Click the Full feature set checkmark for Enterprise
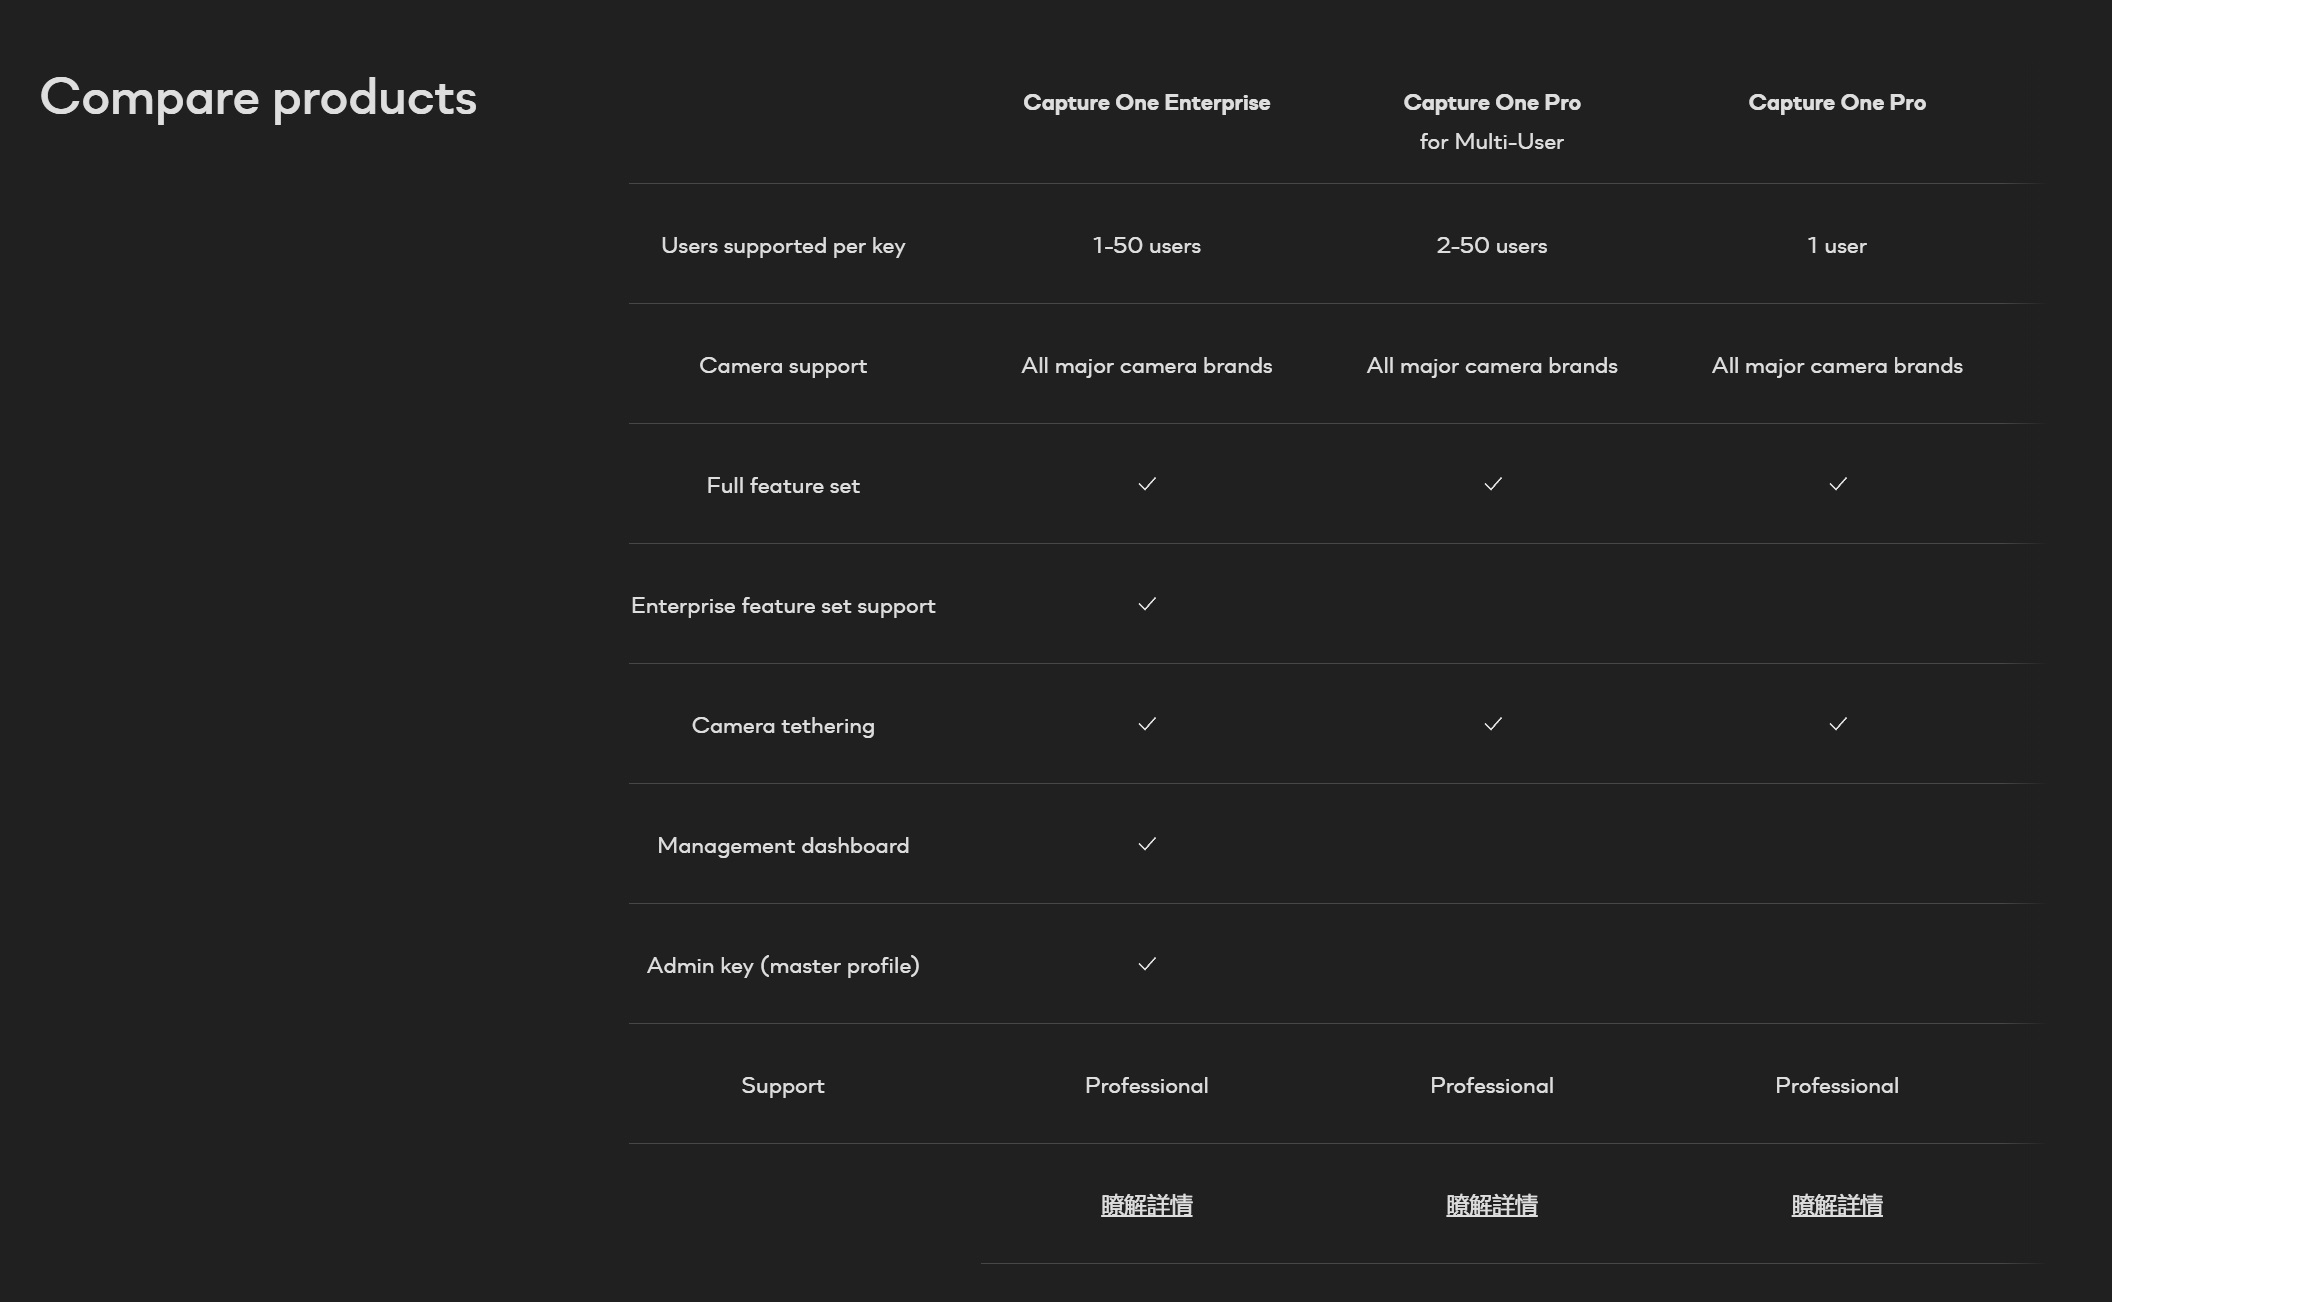This screenshot has height=1302, width=2304. pyautogui.click(x=1147, y=484)
